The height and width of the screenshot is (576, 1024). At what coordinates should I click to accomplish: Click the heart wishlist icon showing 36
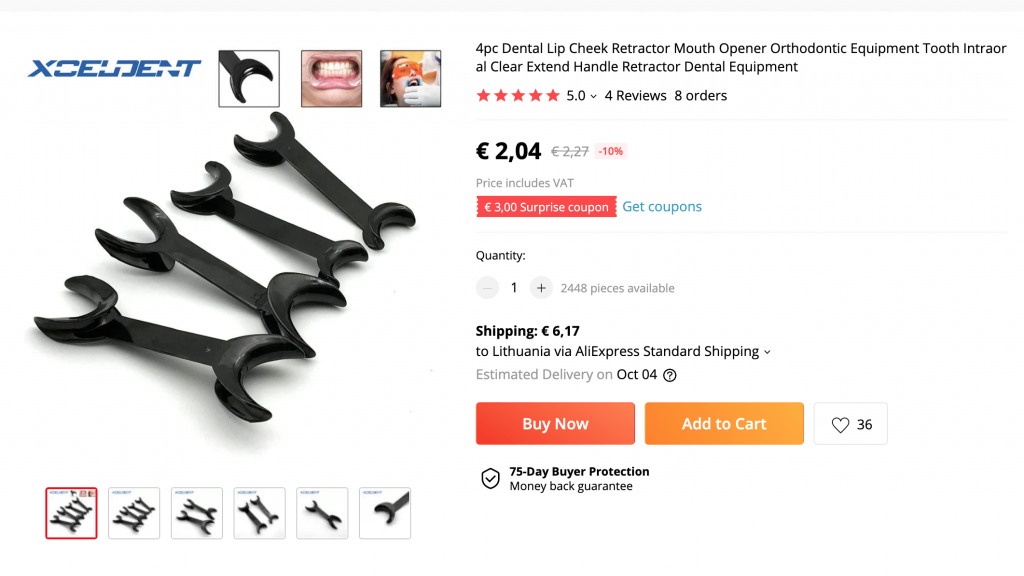(840, 424)
